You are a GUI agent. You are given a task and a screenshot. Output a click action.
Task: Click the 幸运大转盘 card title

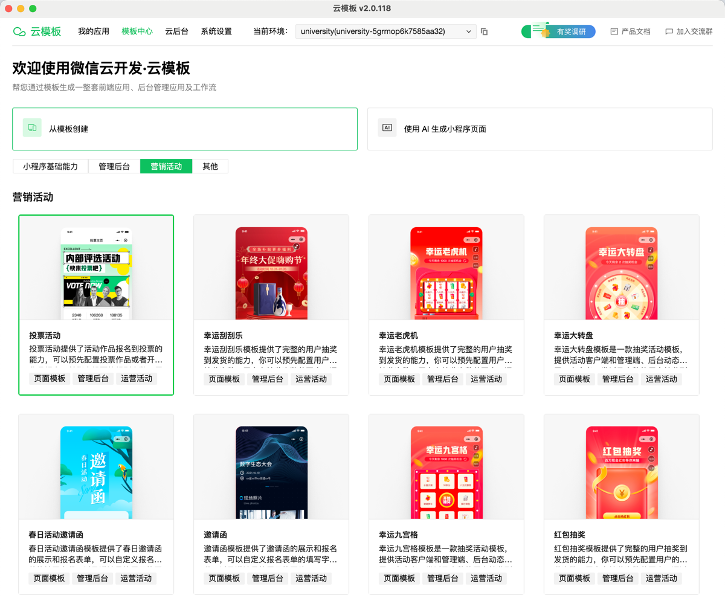point(573,335)
